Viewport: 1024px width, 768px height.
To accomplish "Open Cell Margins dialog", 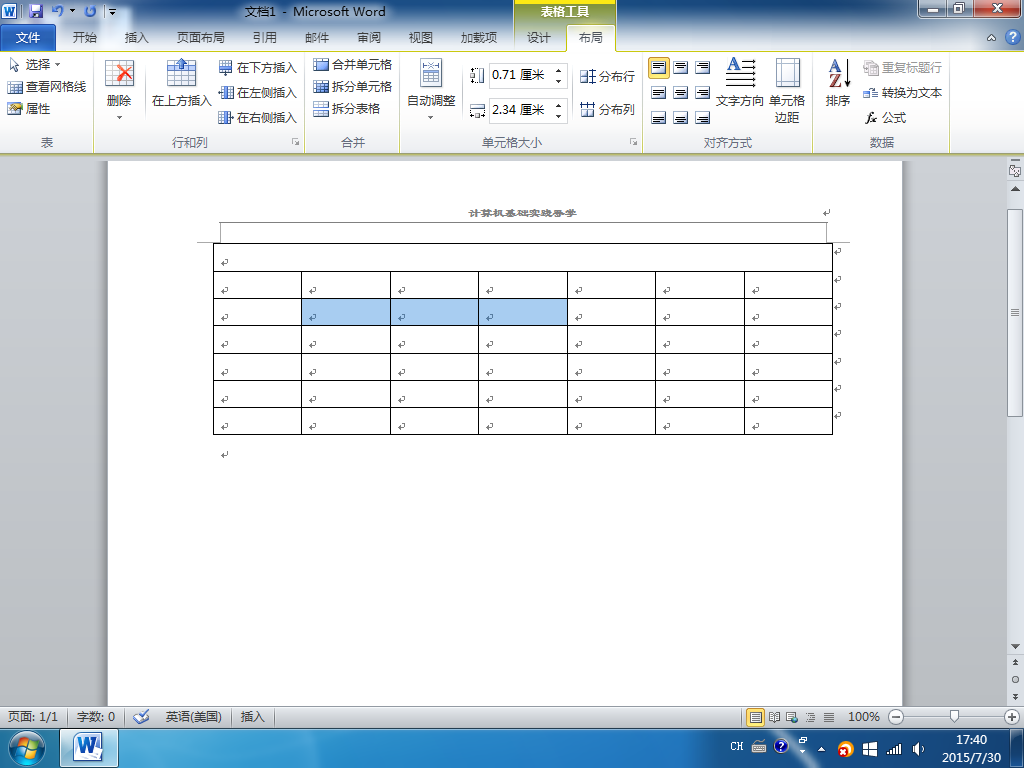I will point(787,90).
